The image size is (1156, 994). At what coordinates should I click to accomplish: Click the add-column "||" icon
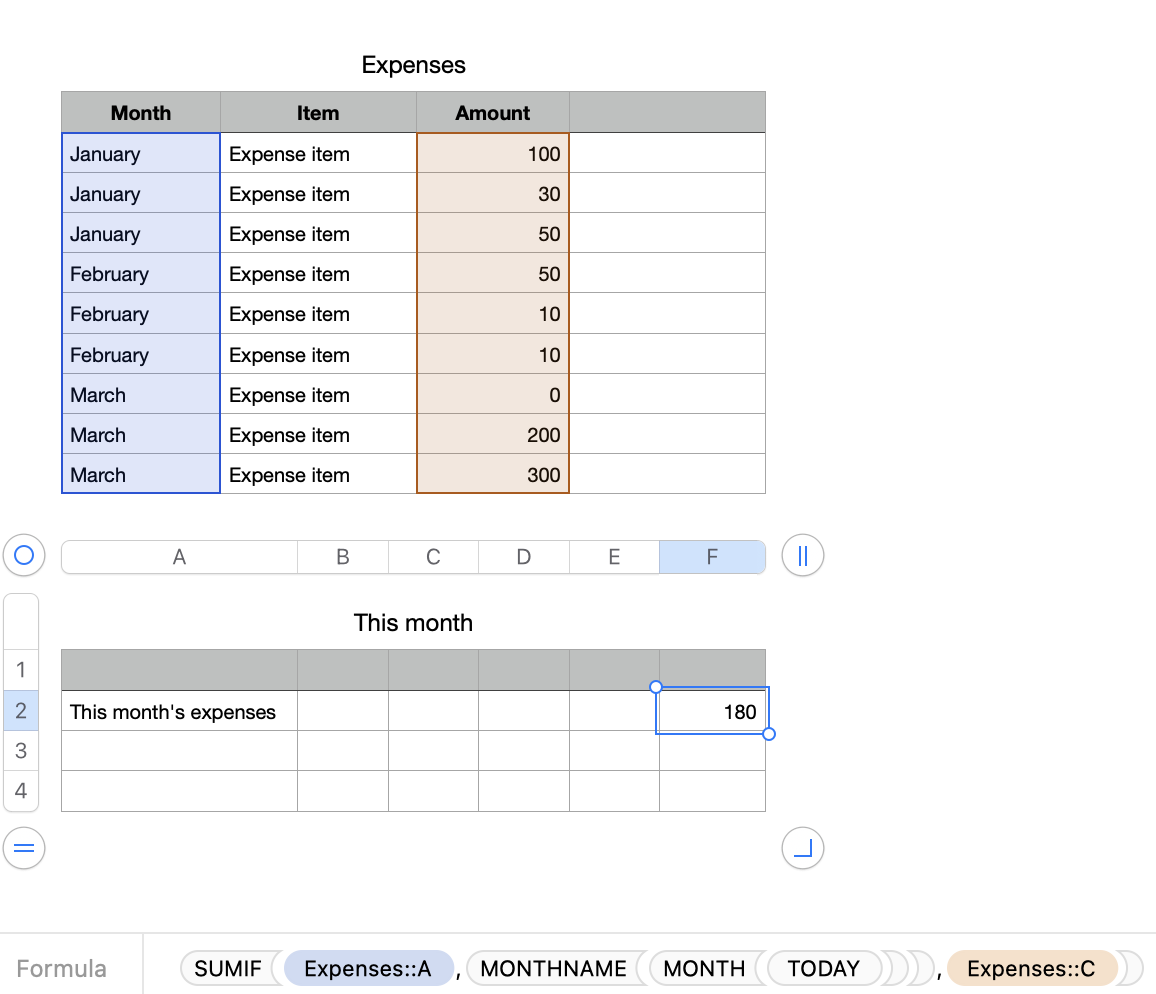pyautogui.click(x=802, y=555)
